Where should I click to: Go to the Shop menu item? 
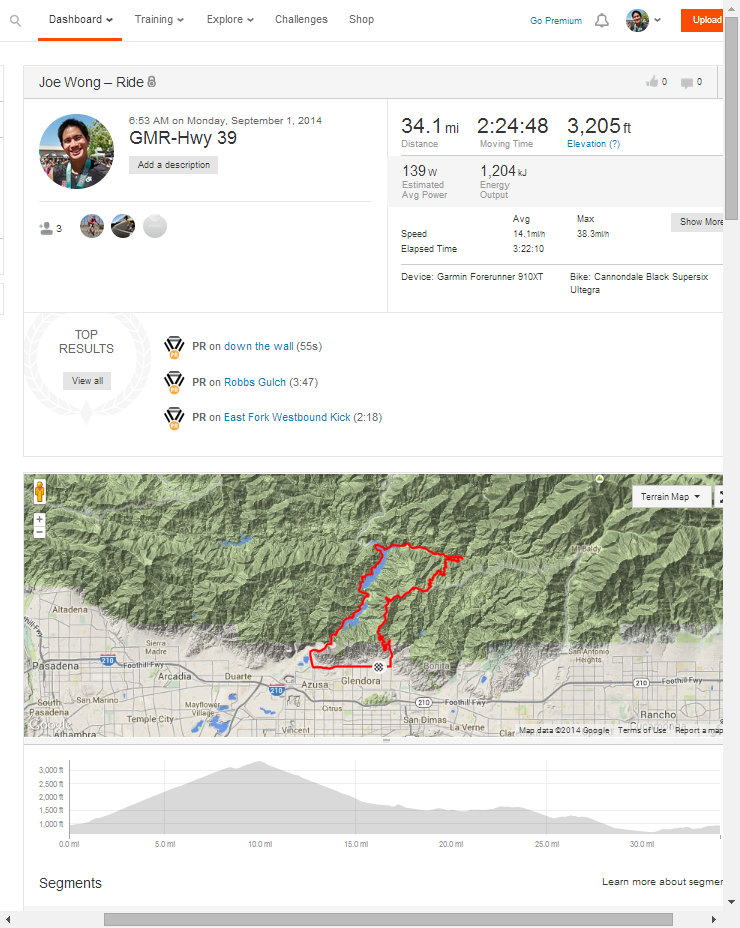point(361,19)
